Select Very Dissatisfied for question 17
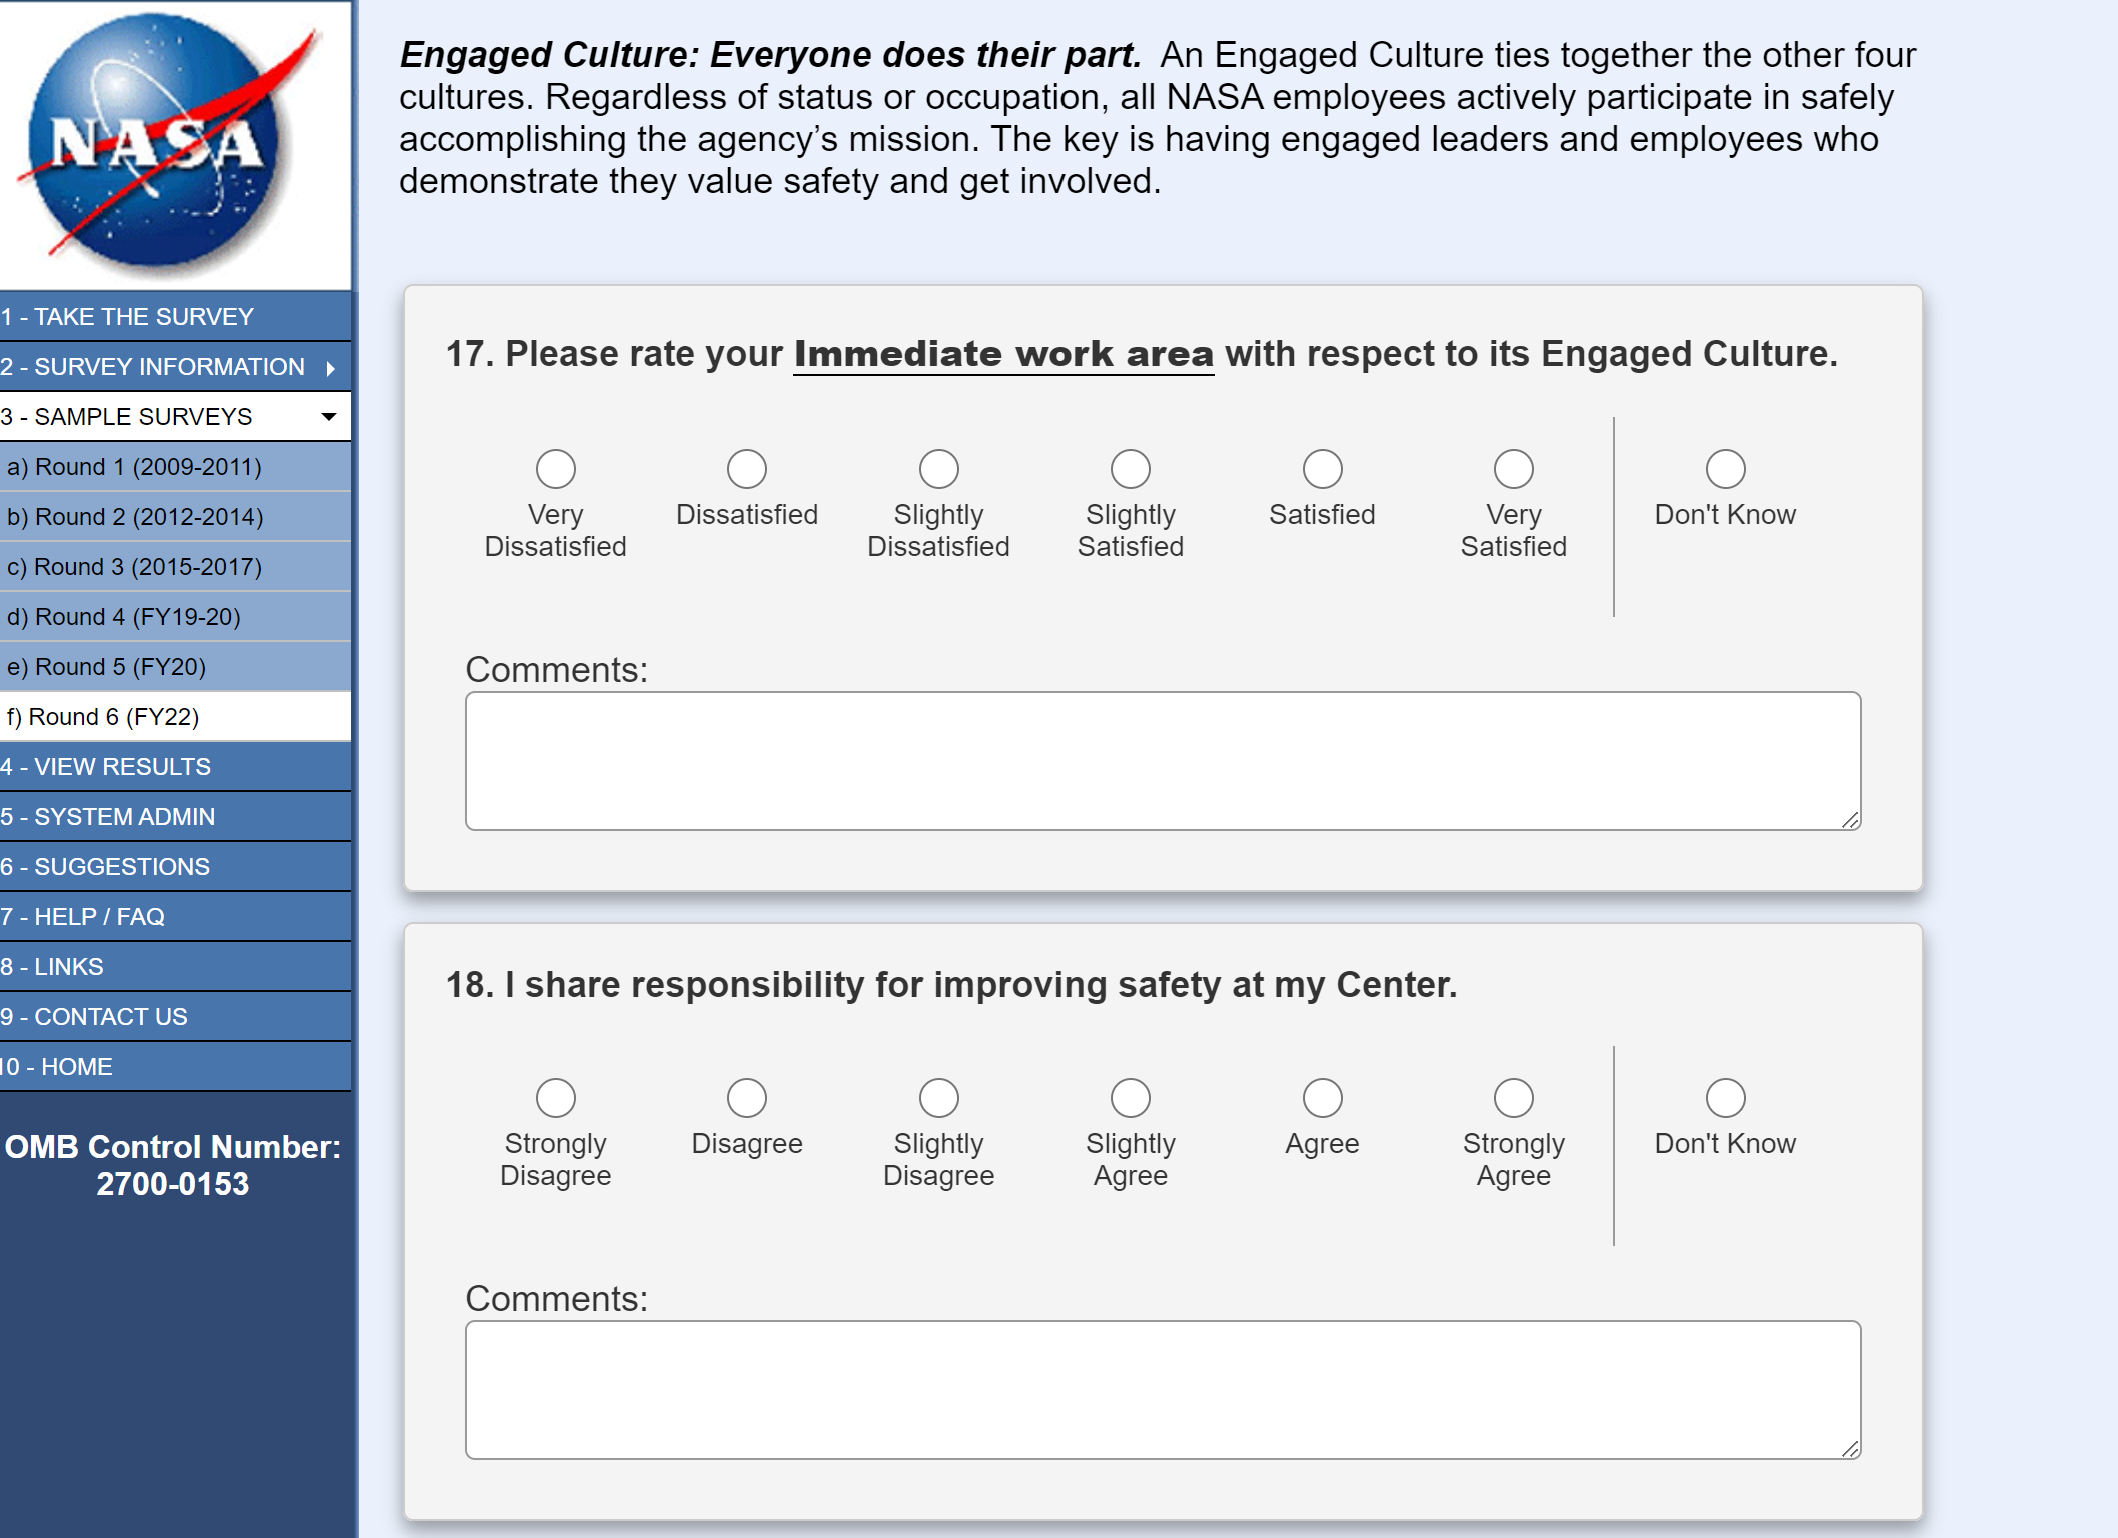 (555, 469)
